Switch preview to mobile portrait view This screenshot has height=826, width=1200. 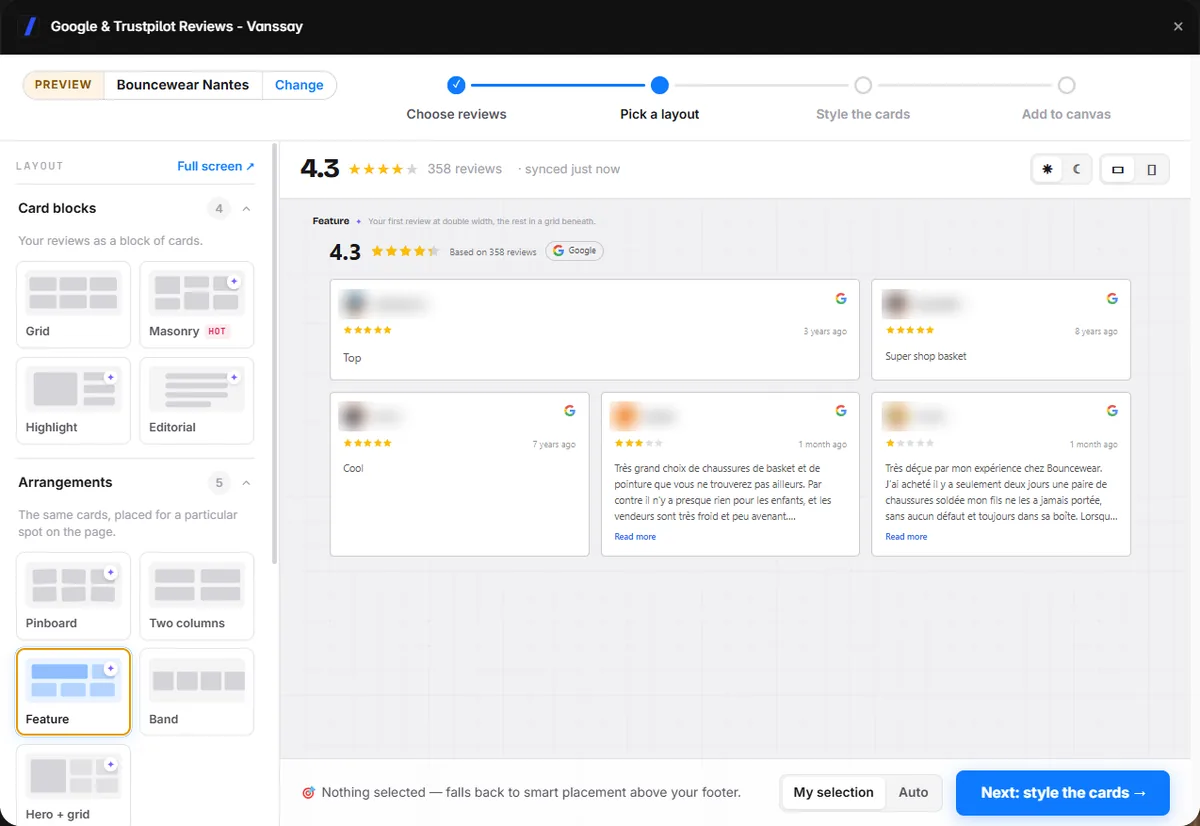[x=1151, y=170]
